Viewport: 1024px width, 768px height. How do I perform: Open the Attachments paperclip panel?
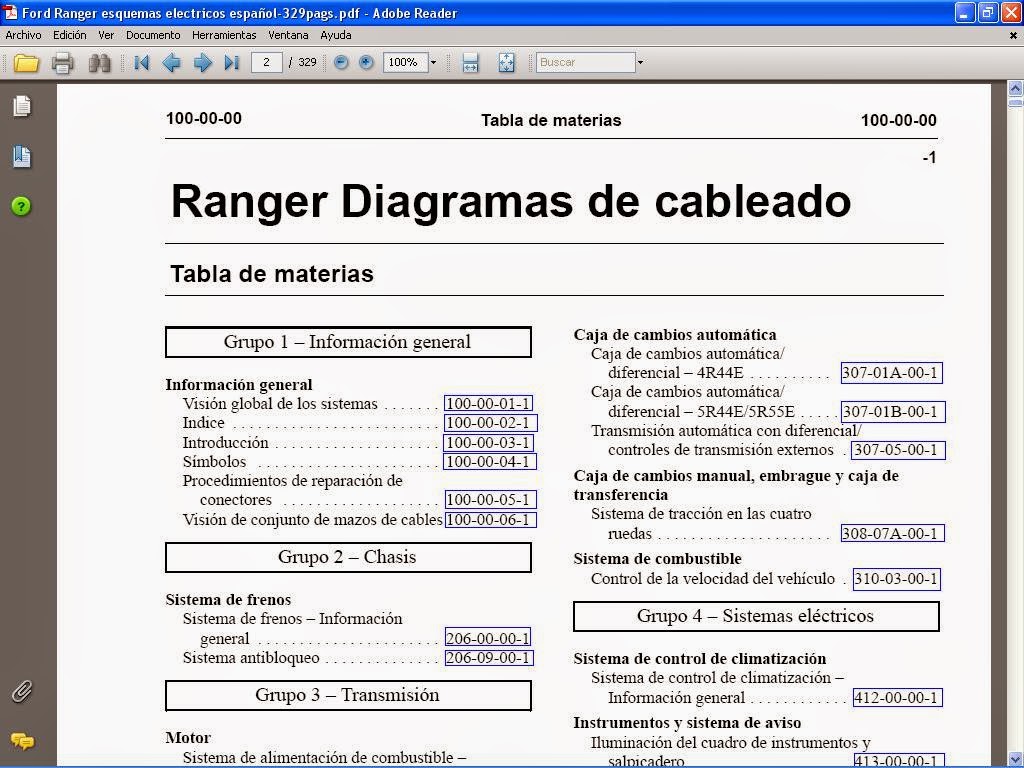pos(22,692)
